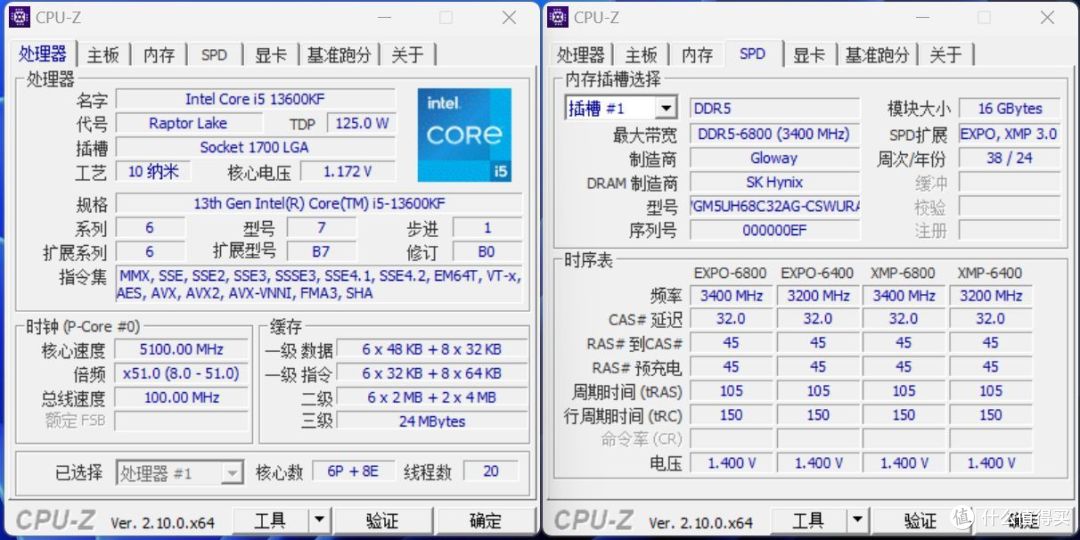Click the Raptor Lake code name field
The image size is (1080, 540).
[x=188, y=123]
